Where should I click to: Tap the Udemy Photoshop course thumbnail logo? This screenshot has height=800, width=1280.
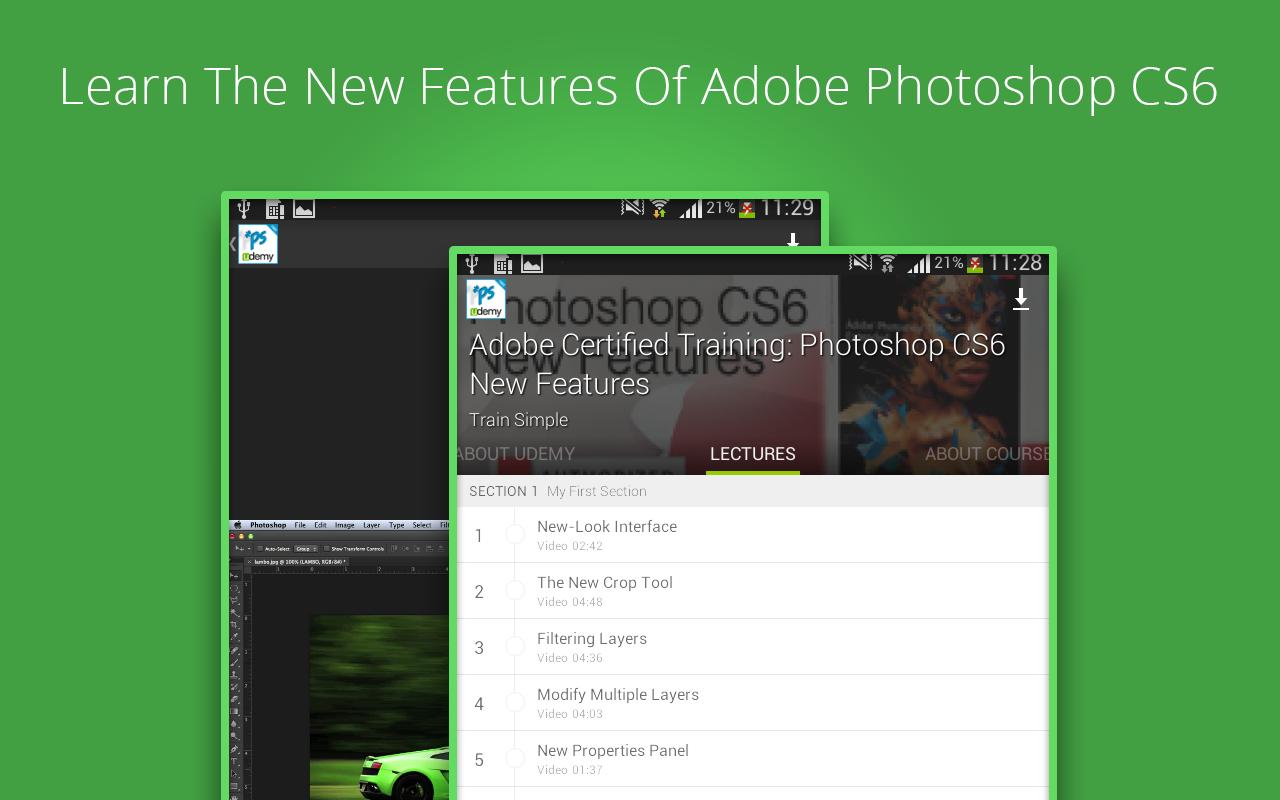click(x=486, y=298)
